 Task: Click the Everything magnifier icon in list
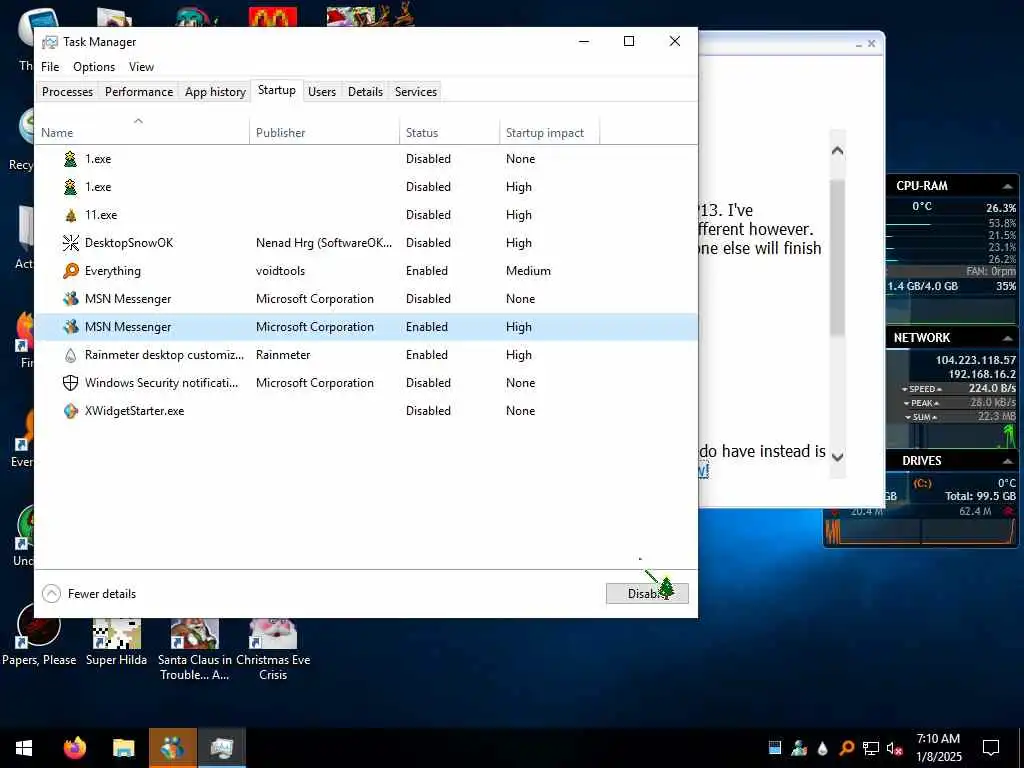click(71, 271)
